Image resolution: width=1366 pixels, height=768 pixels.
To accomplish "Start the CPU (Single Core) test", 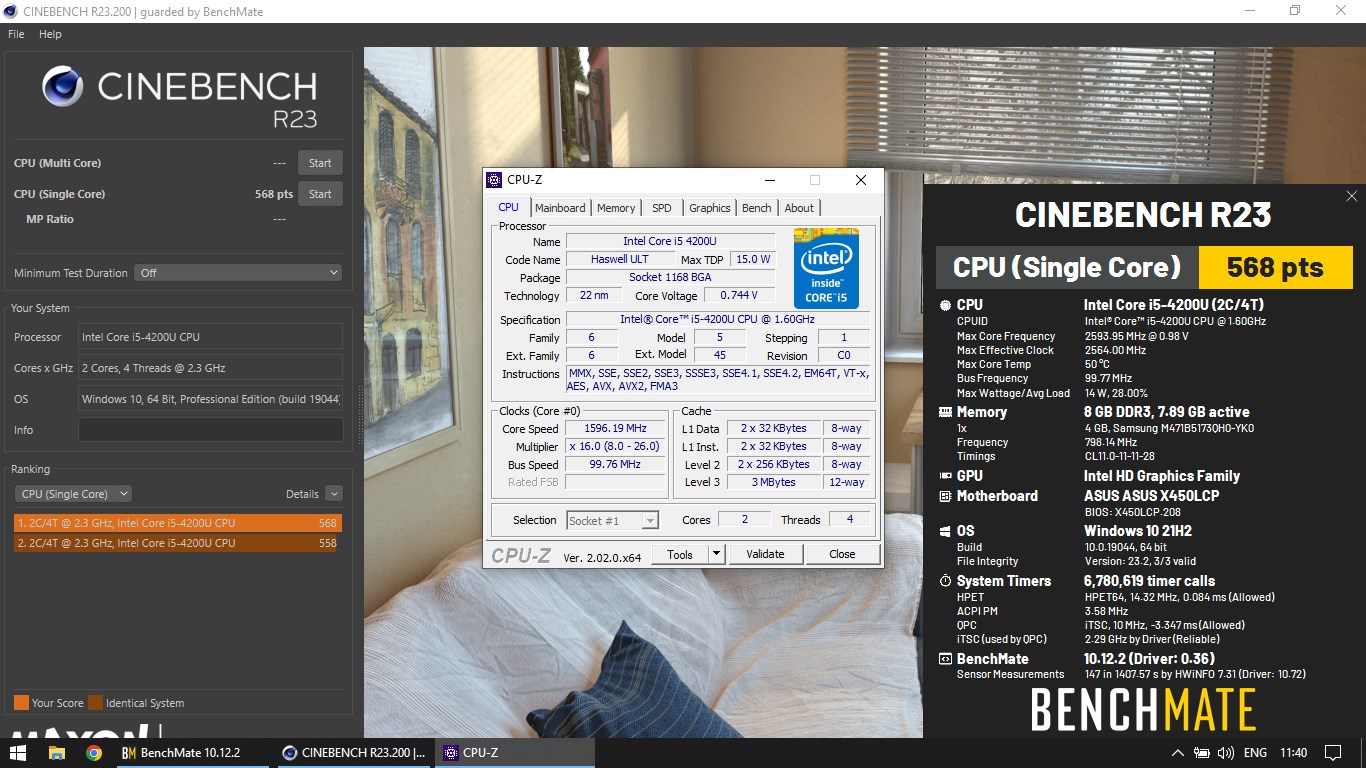I will click(320, 194).
